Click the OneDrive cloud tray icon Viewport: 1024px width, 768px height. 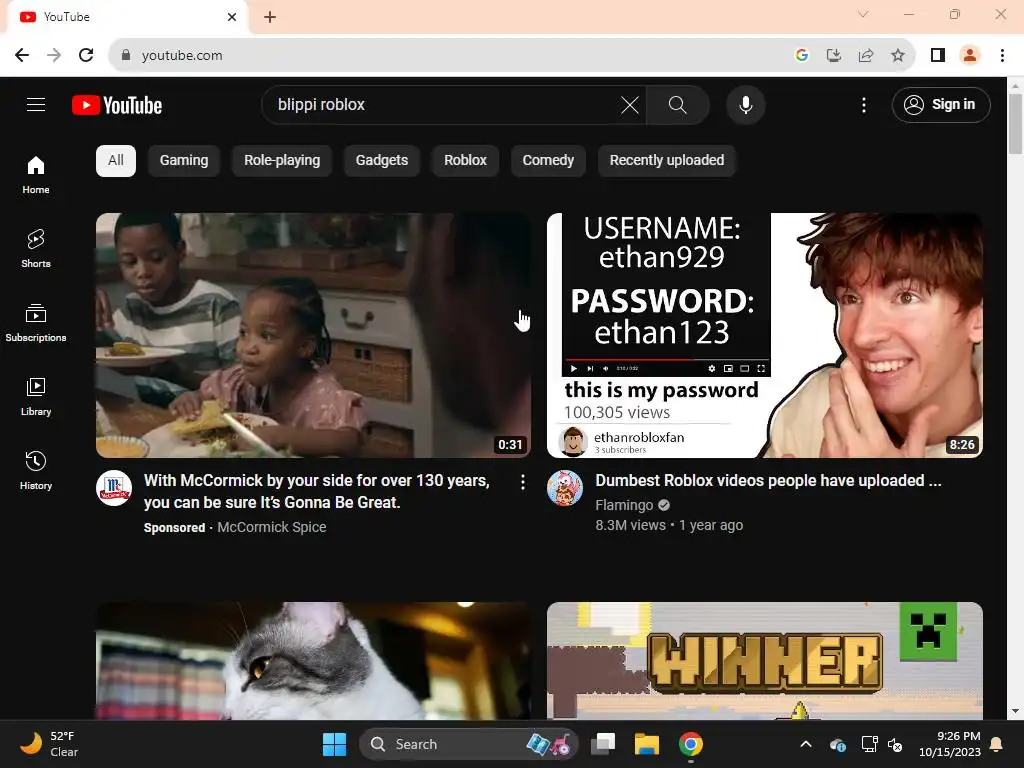coord(838,744)
